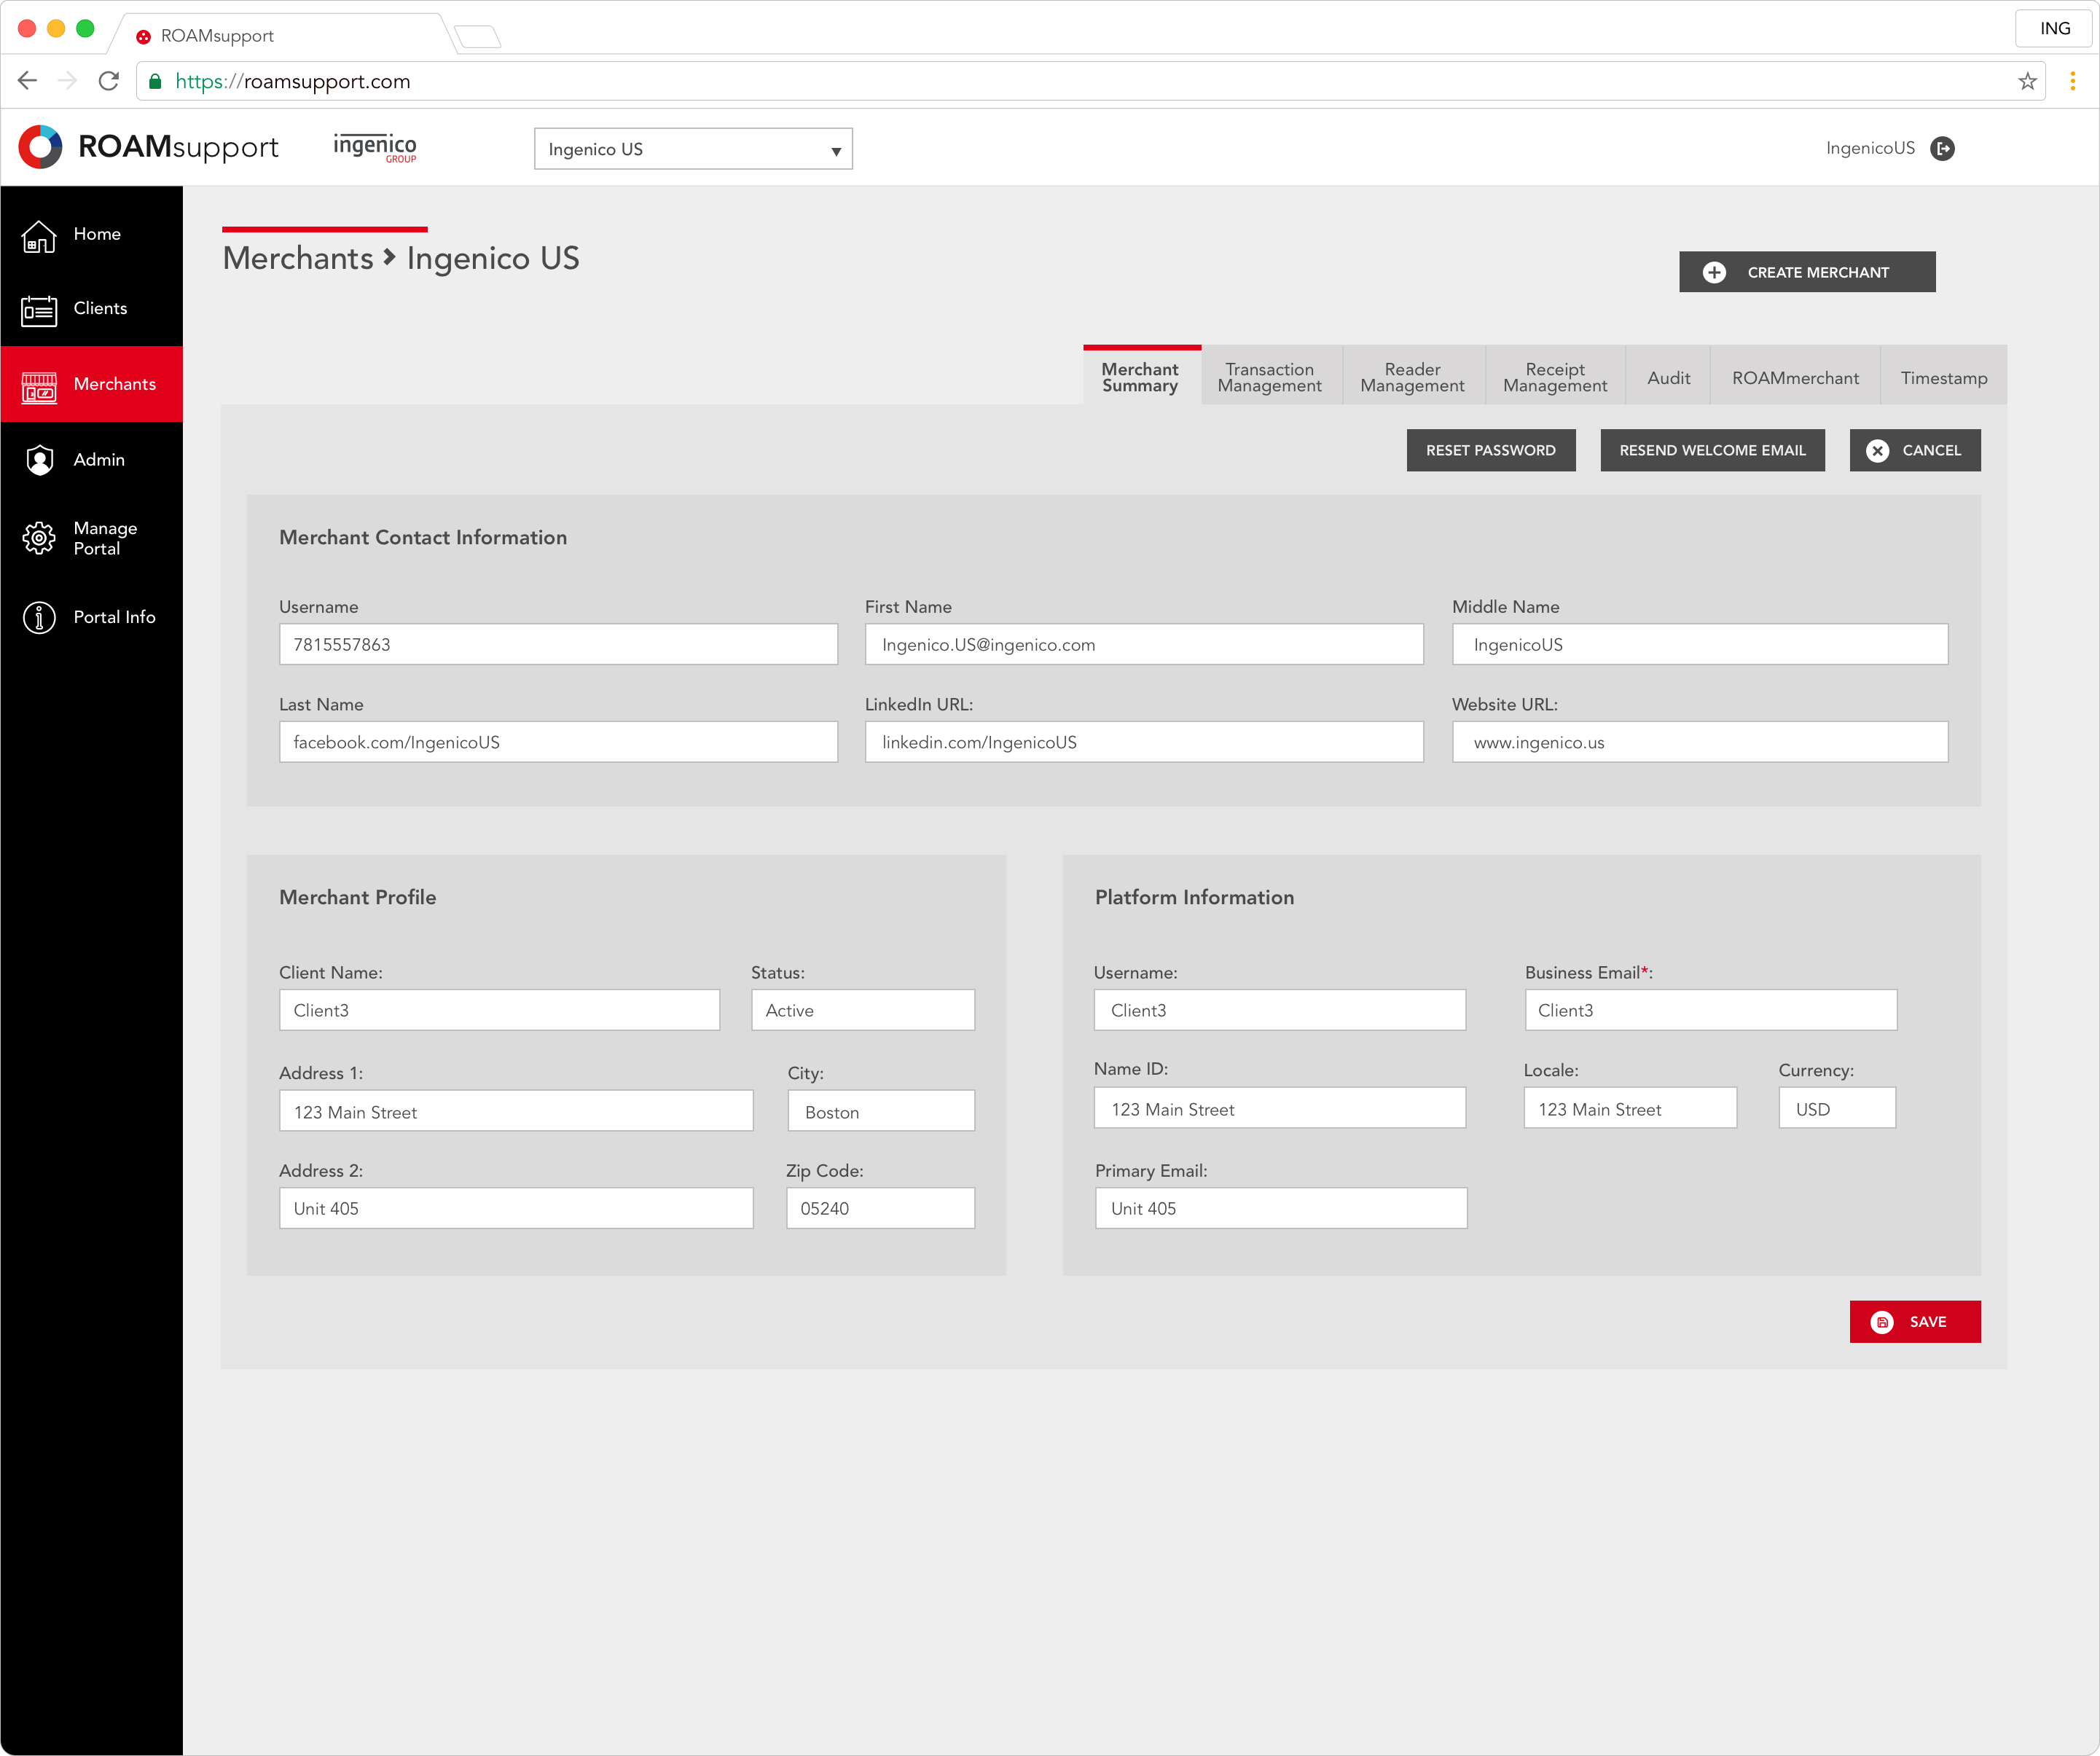
Task: Click the Create Merchant button
Action: click(x=1807, y=272)
